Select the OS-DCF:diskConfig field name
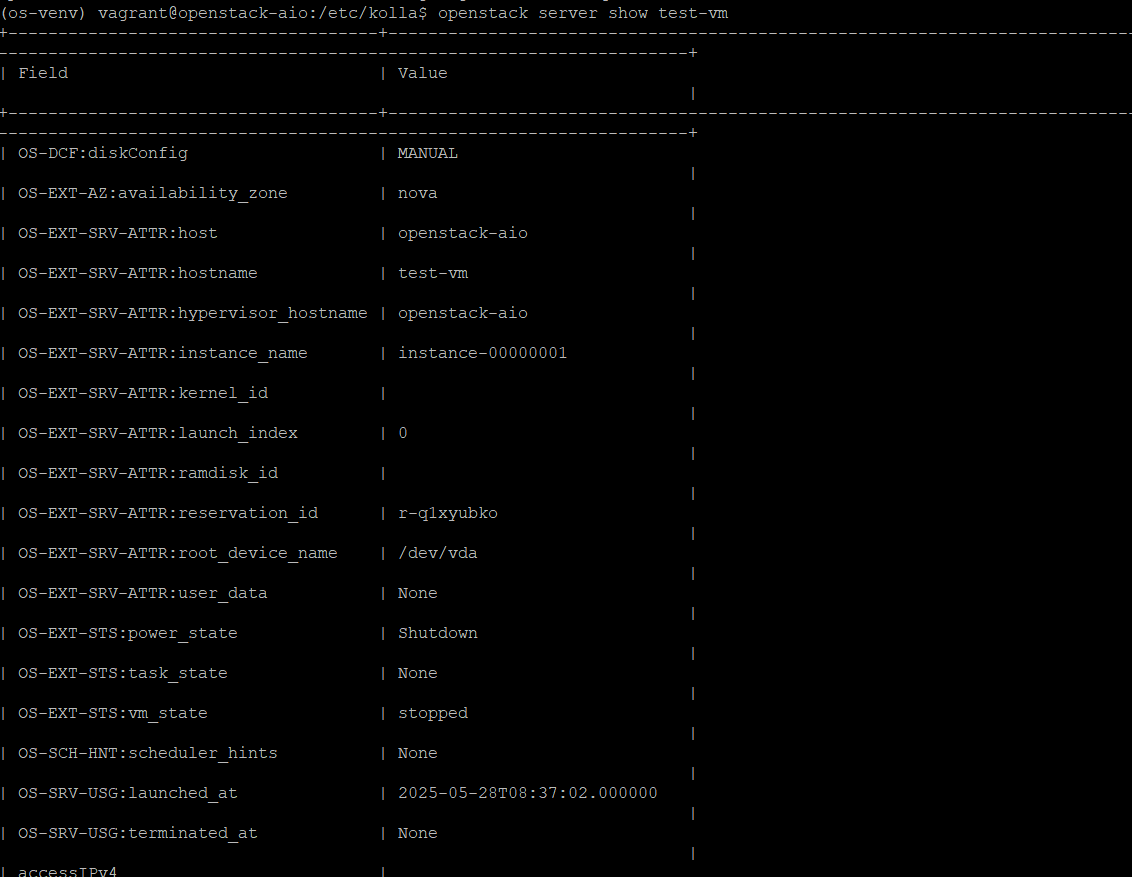The height and width of the screenshot is (877, 1132). point(103,153)
